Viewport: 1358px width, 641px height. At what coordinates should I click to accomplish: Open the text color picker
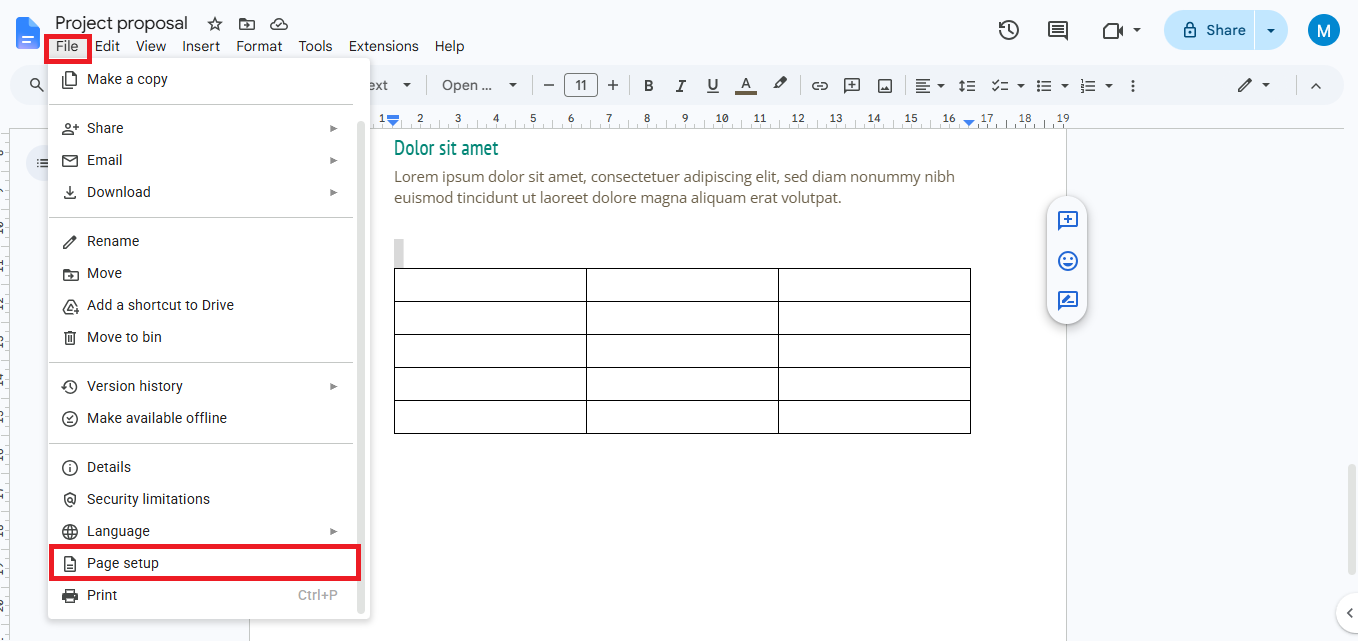click(745, 86)
